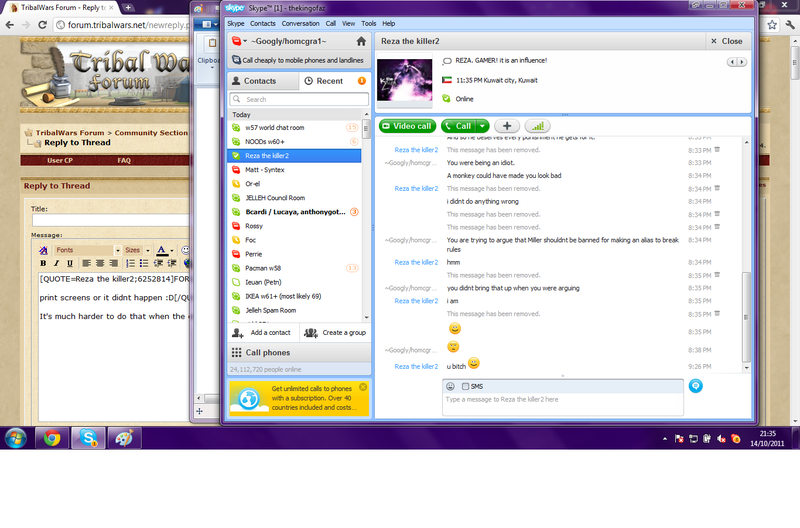Screen dimensions: 800x528
Task: Open JELLEH Council Room chat
Action: pos(294,198)
